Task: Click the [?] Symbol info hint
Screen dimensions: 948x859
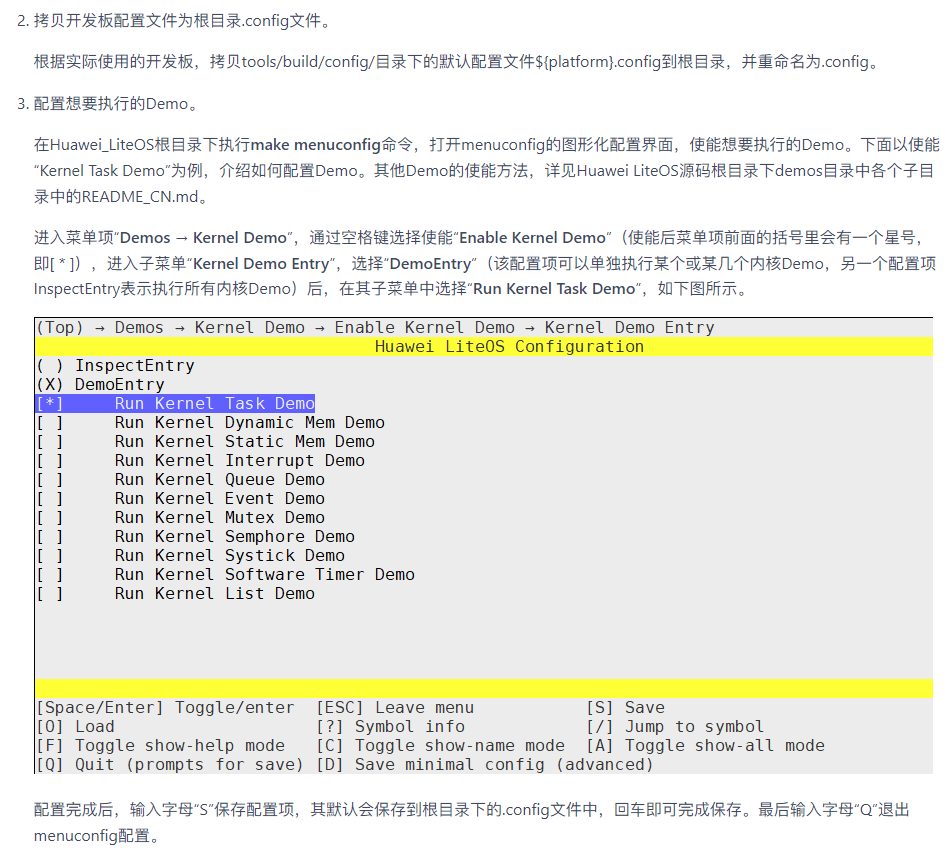Action: coord(391,727)
